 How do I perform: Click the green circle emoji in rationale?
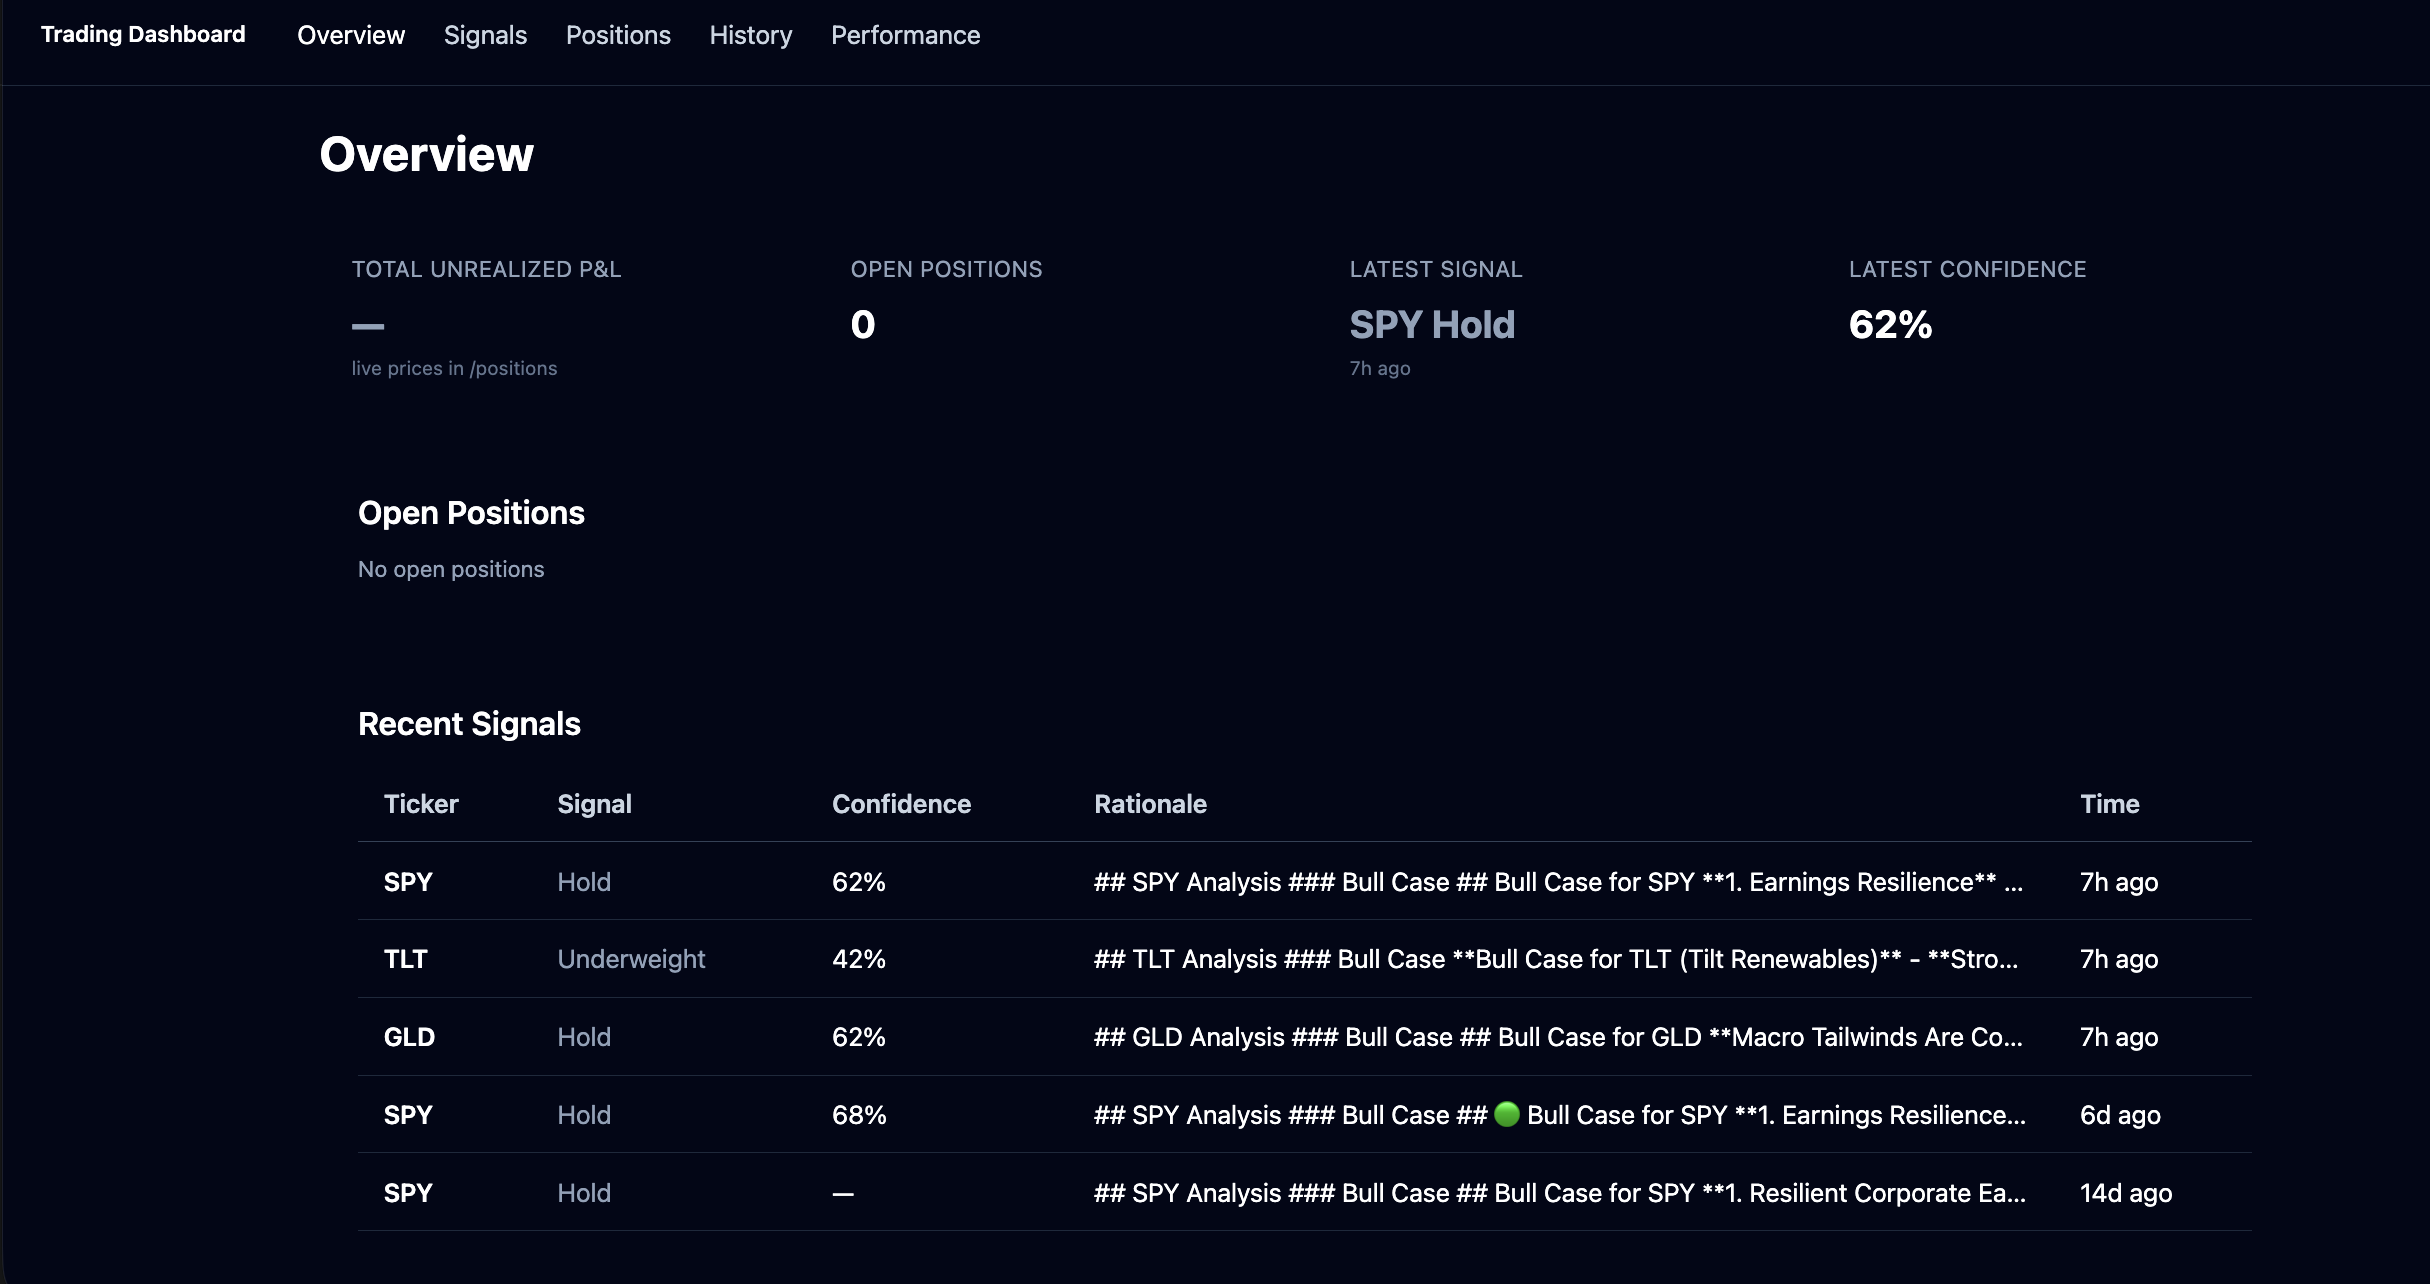(1506, 1114)
